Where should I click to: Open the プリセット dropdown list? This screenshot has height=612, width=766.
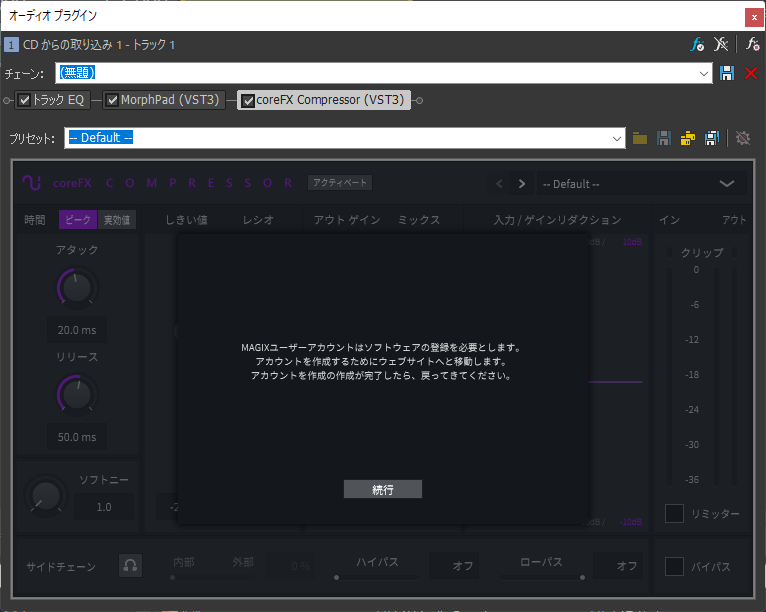pyautogui.click(x=618, y=138)
